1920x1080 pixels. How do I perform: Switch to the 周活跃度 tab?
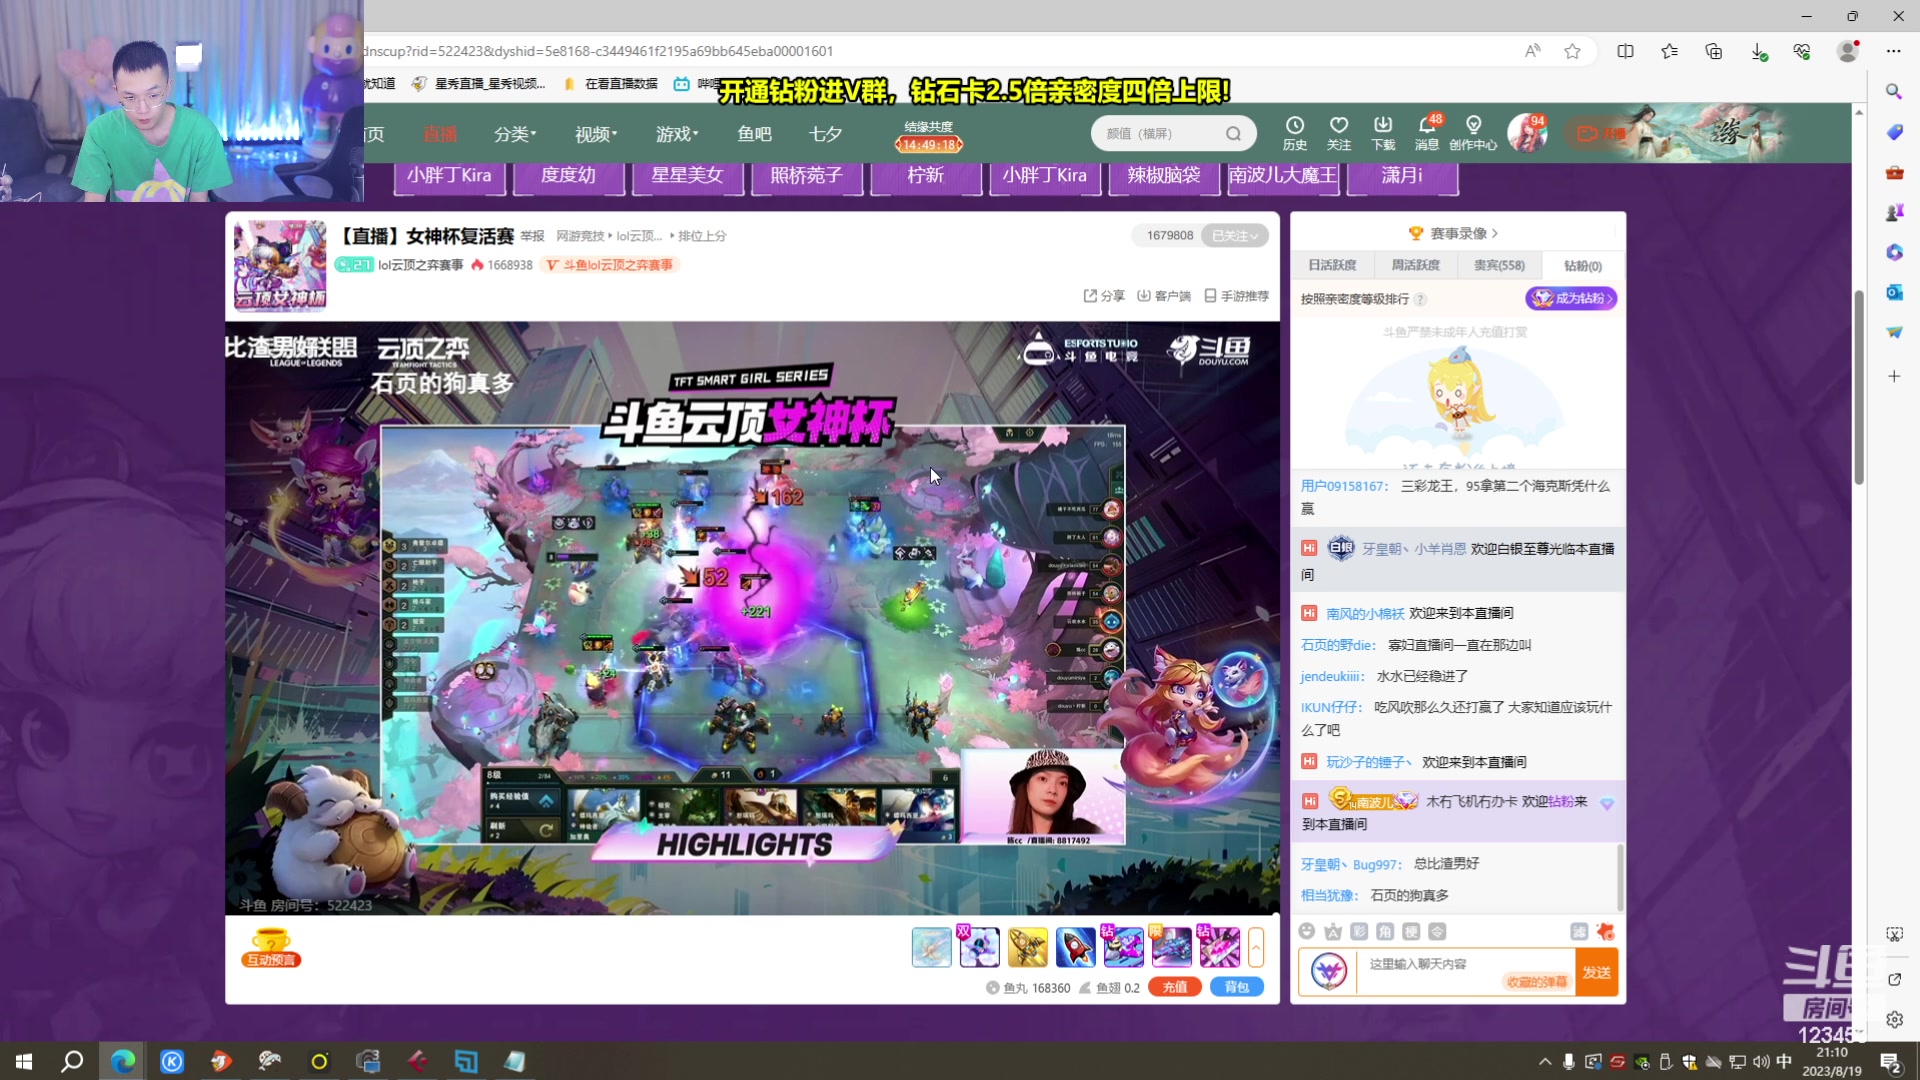coord(1416,265)
